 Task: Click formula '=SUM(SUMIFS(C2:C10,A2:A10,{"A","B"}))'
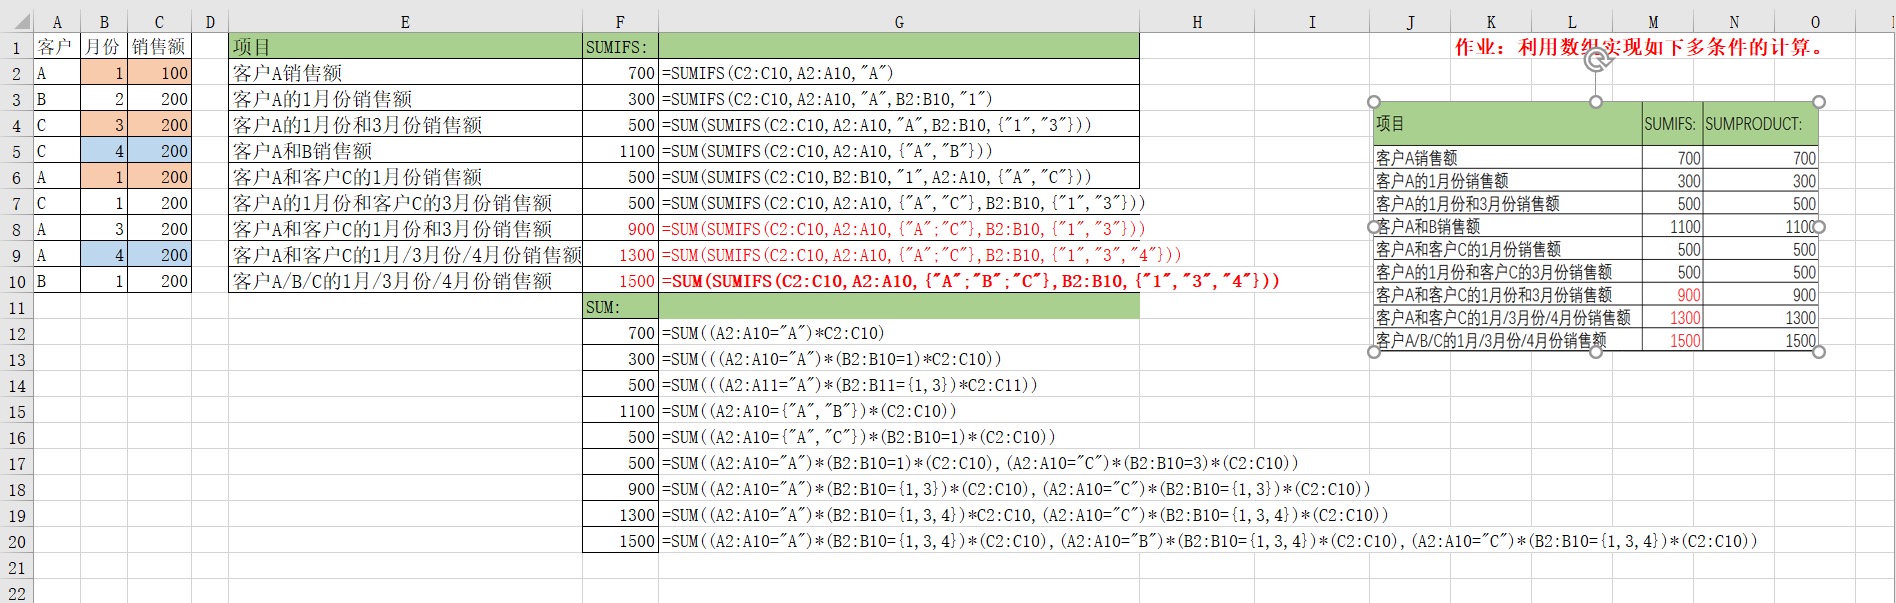(827, 151)
